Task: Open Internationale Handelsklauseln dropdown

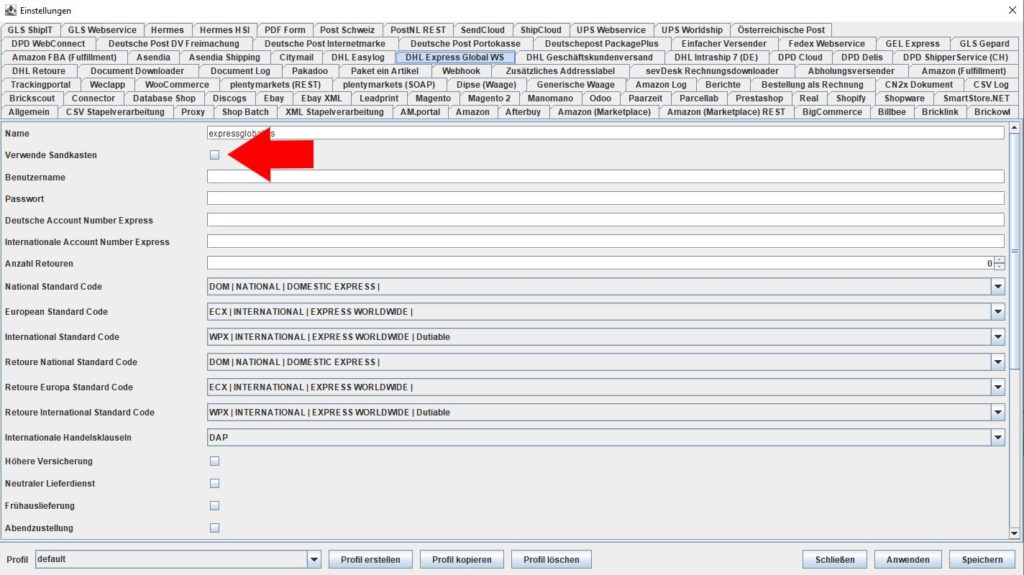Action: tap(997, 438)
